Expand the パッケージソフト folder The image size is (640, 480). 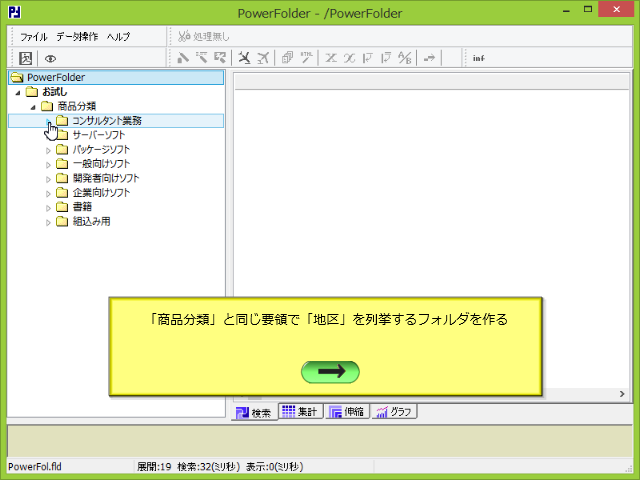pyautogui.click(x=48, y=151)
